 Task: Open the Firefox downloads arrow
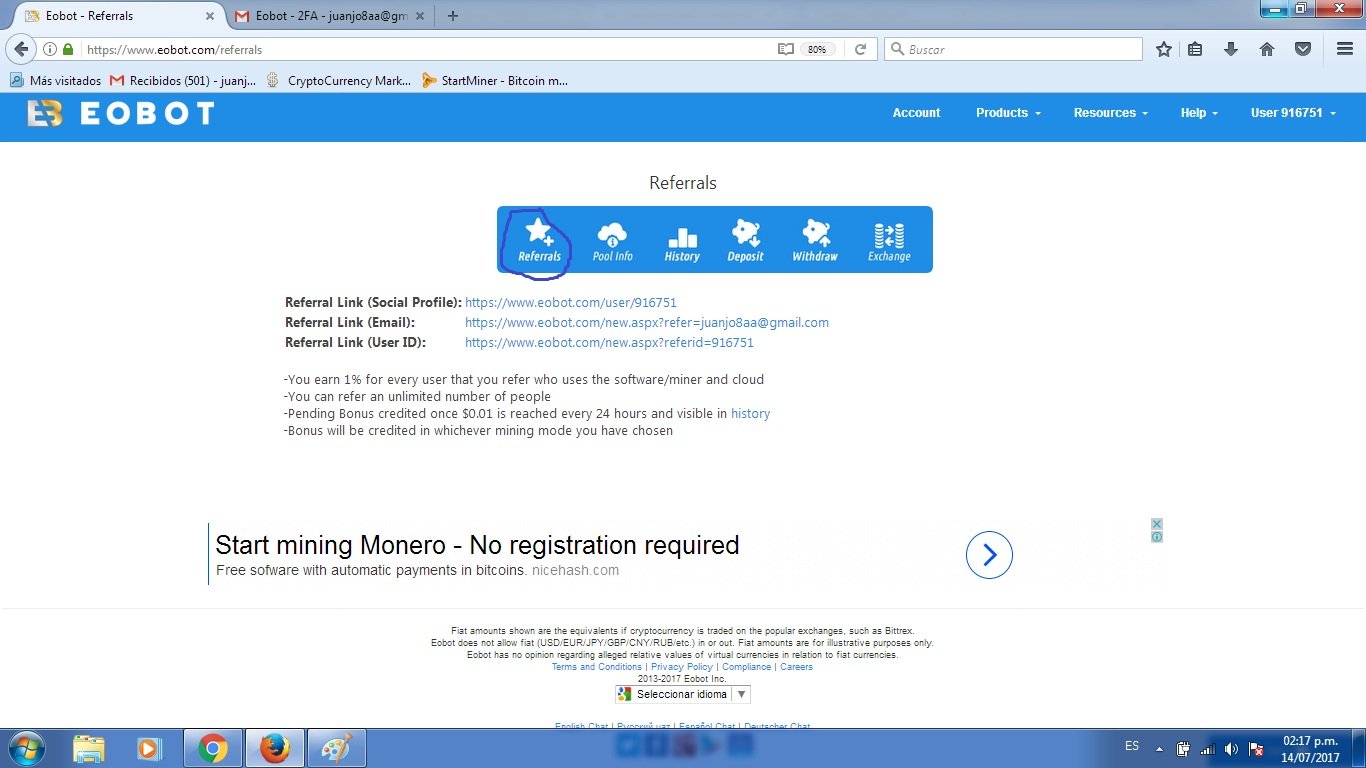tap(1231, 49)
